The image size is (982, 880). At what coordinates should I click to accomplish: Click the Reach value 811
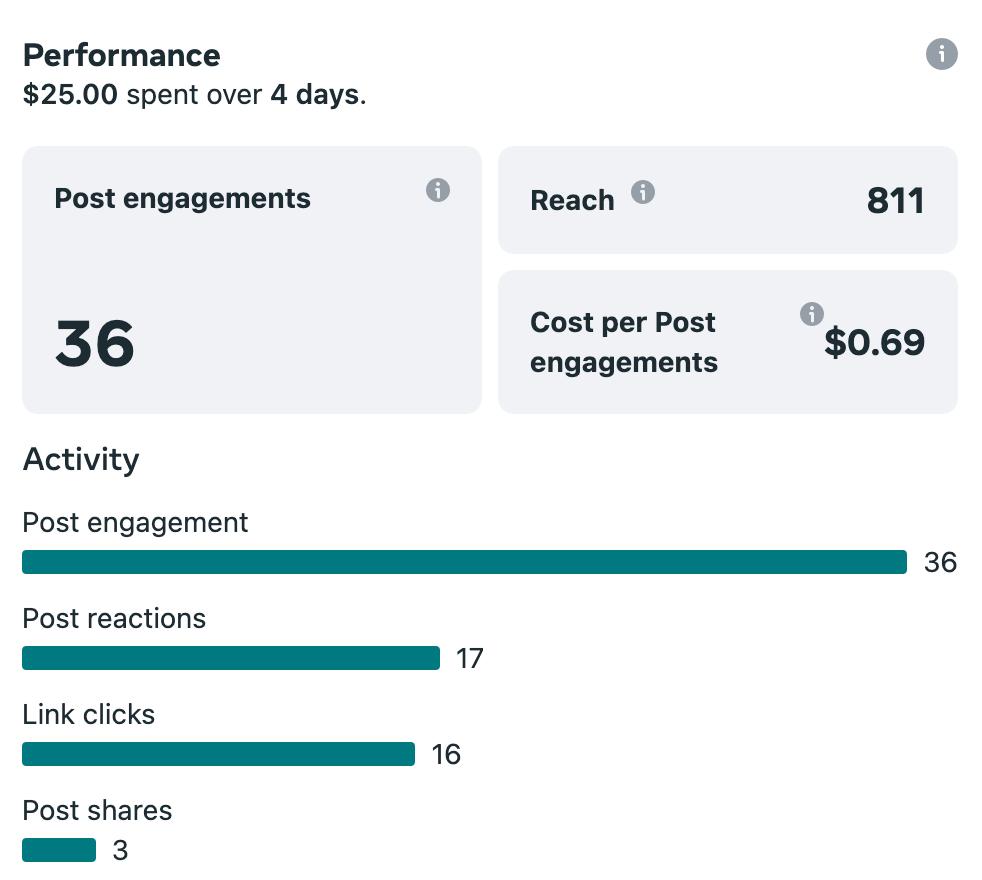click(x=895, y=201)
